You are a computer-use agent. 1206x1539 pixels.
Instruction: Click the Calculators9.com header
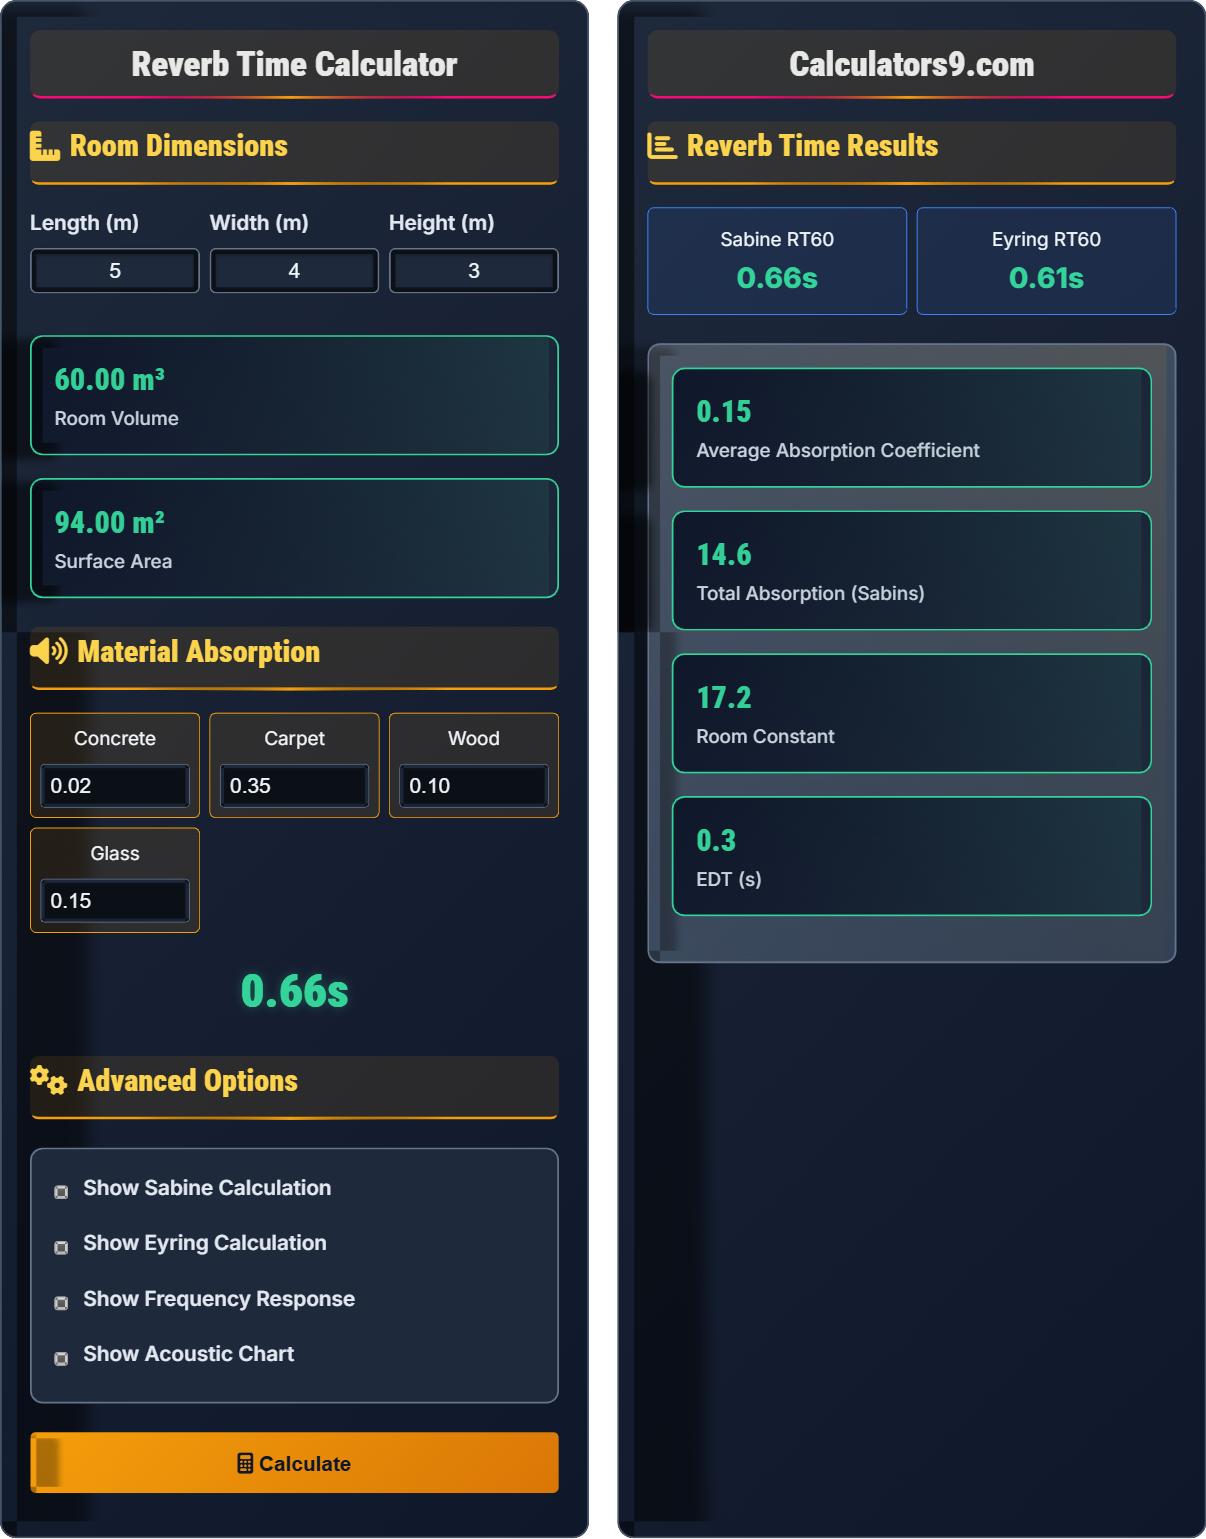(912, 65)
